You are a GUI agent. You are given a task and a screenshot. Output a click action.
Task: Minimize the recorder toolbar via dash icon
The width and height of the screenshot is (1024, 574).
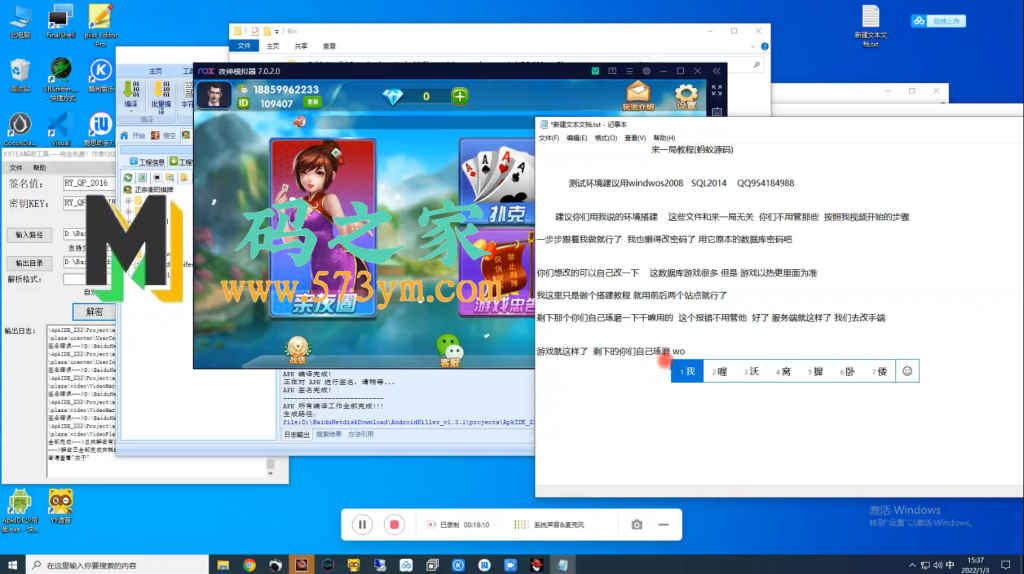(664, 524)
